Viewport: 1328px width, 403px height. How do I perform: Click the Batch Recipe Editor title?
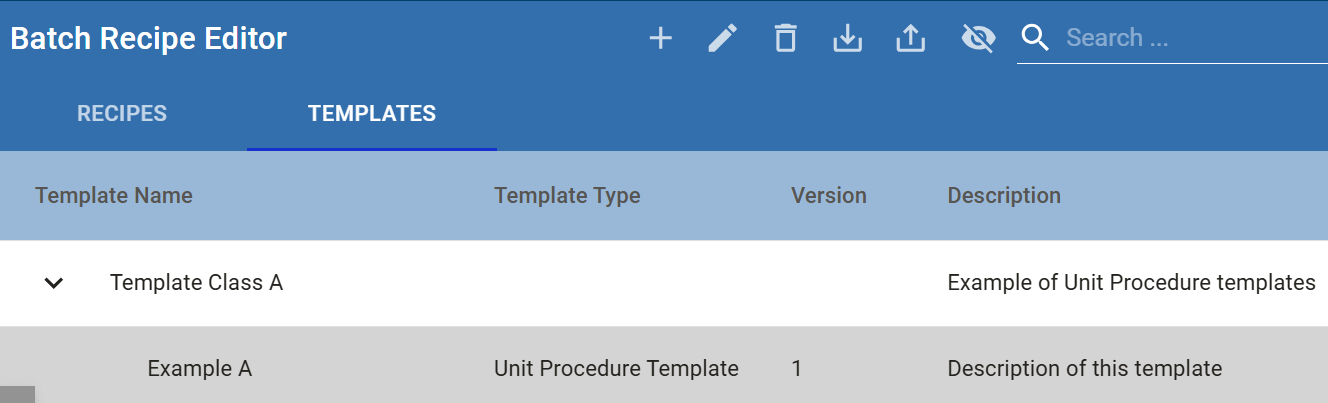[x=149, y=38]
